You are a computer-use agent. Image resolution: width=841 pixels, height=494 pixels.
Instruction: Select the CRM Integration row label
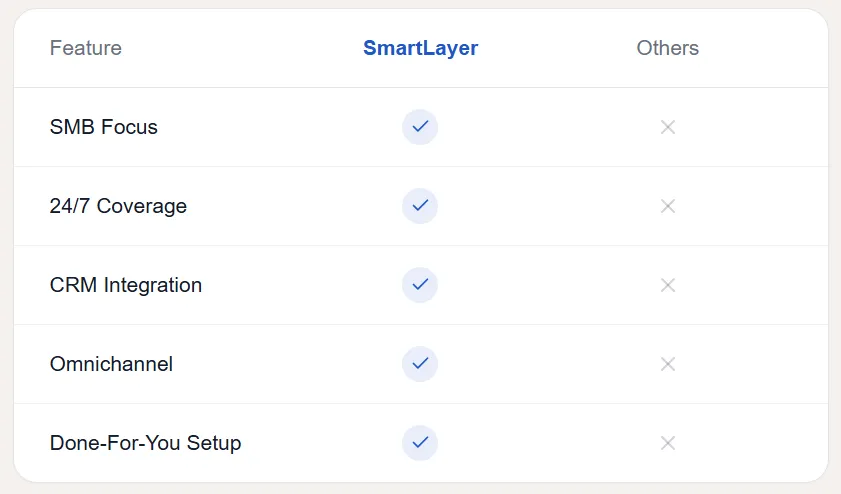[126, 285]
